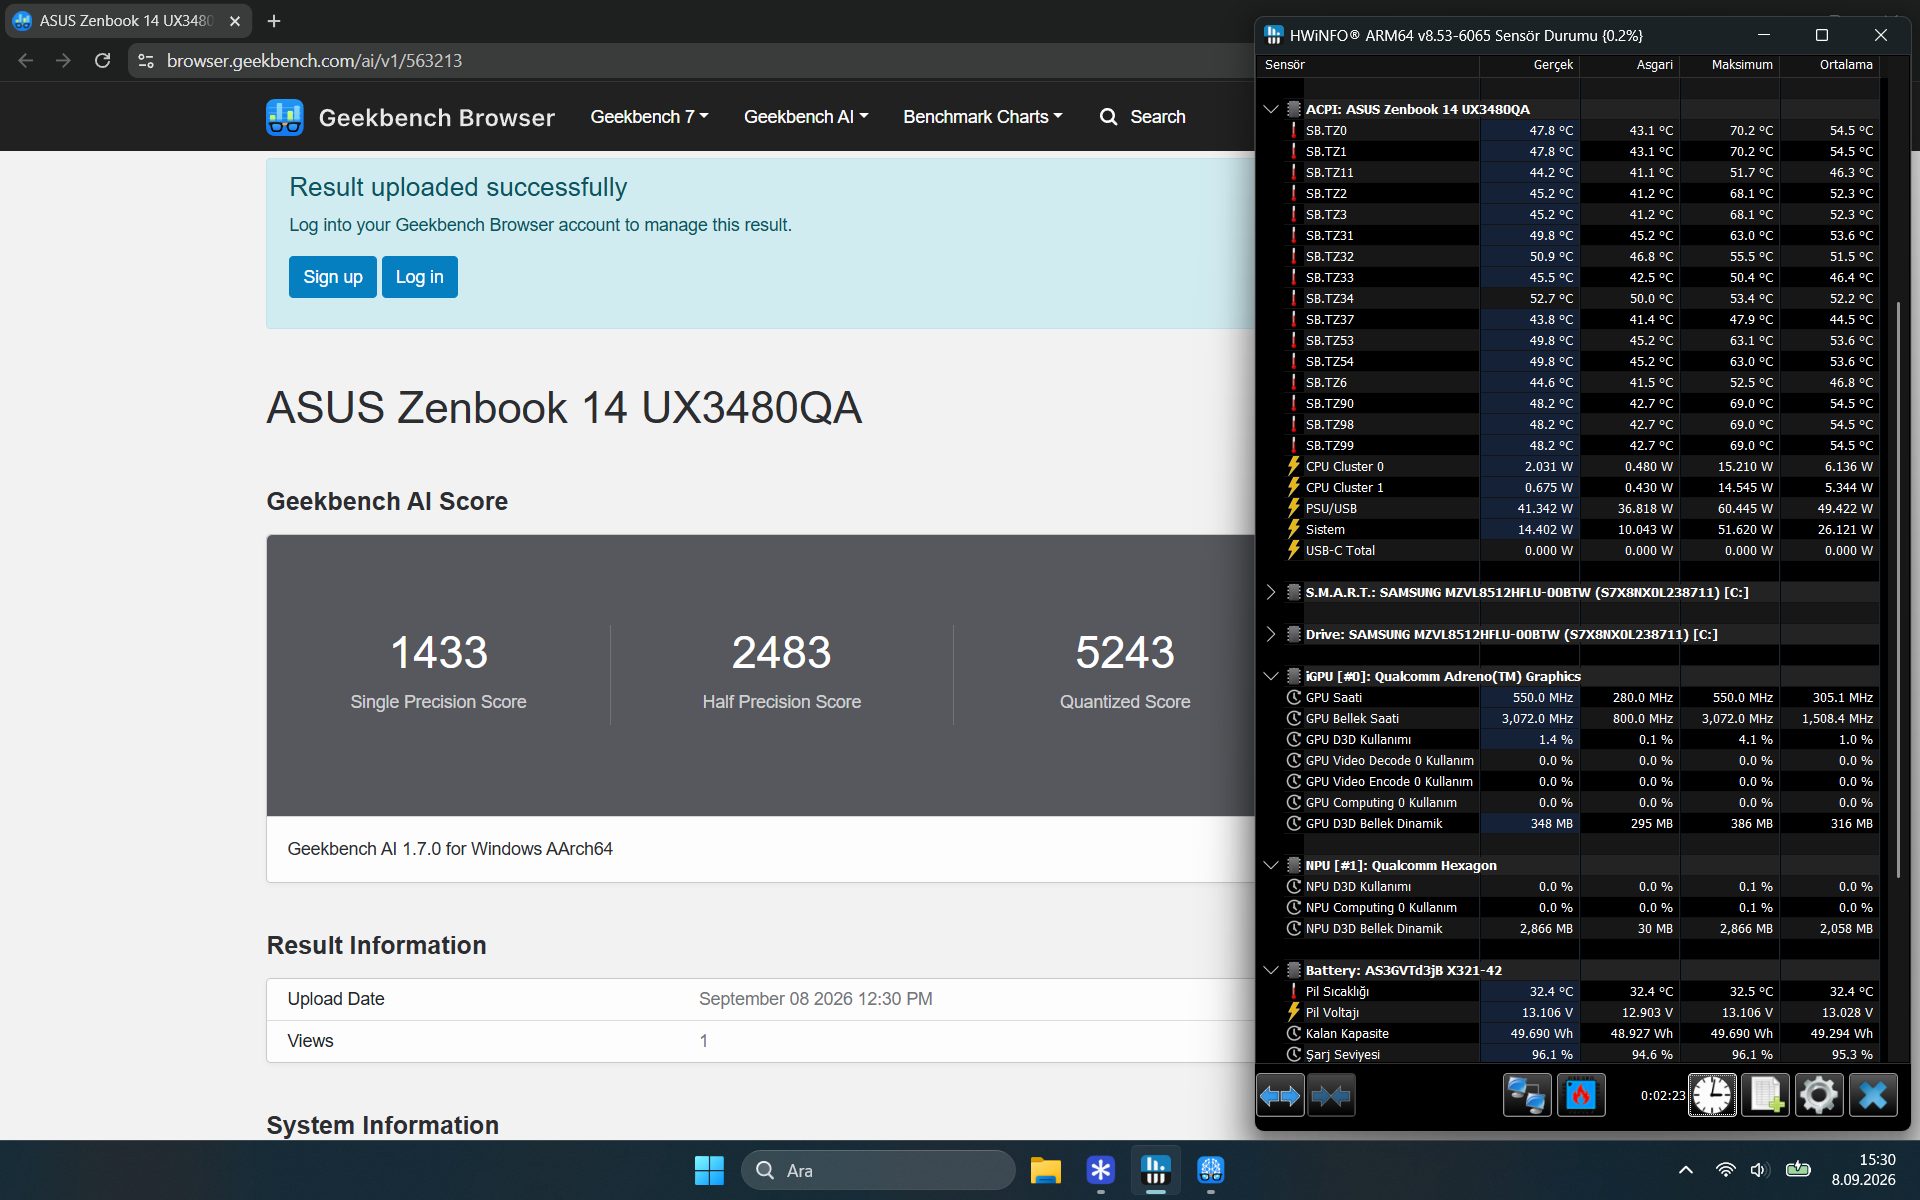Click HWiNFO collapse columns arrows icon
Image resolution: width=1920 pixels, height=1200 pixels.
[x=1331, y=1096]
